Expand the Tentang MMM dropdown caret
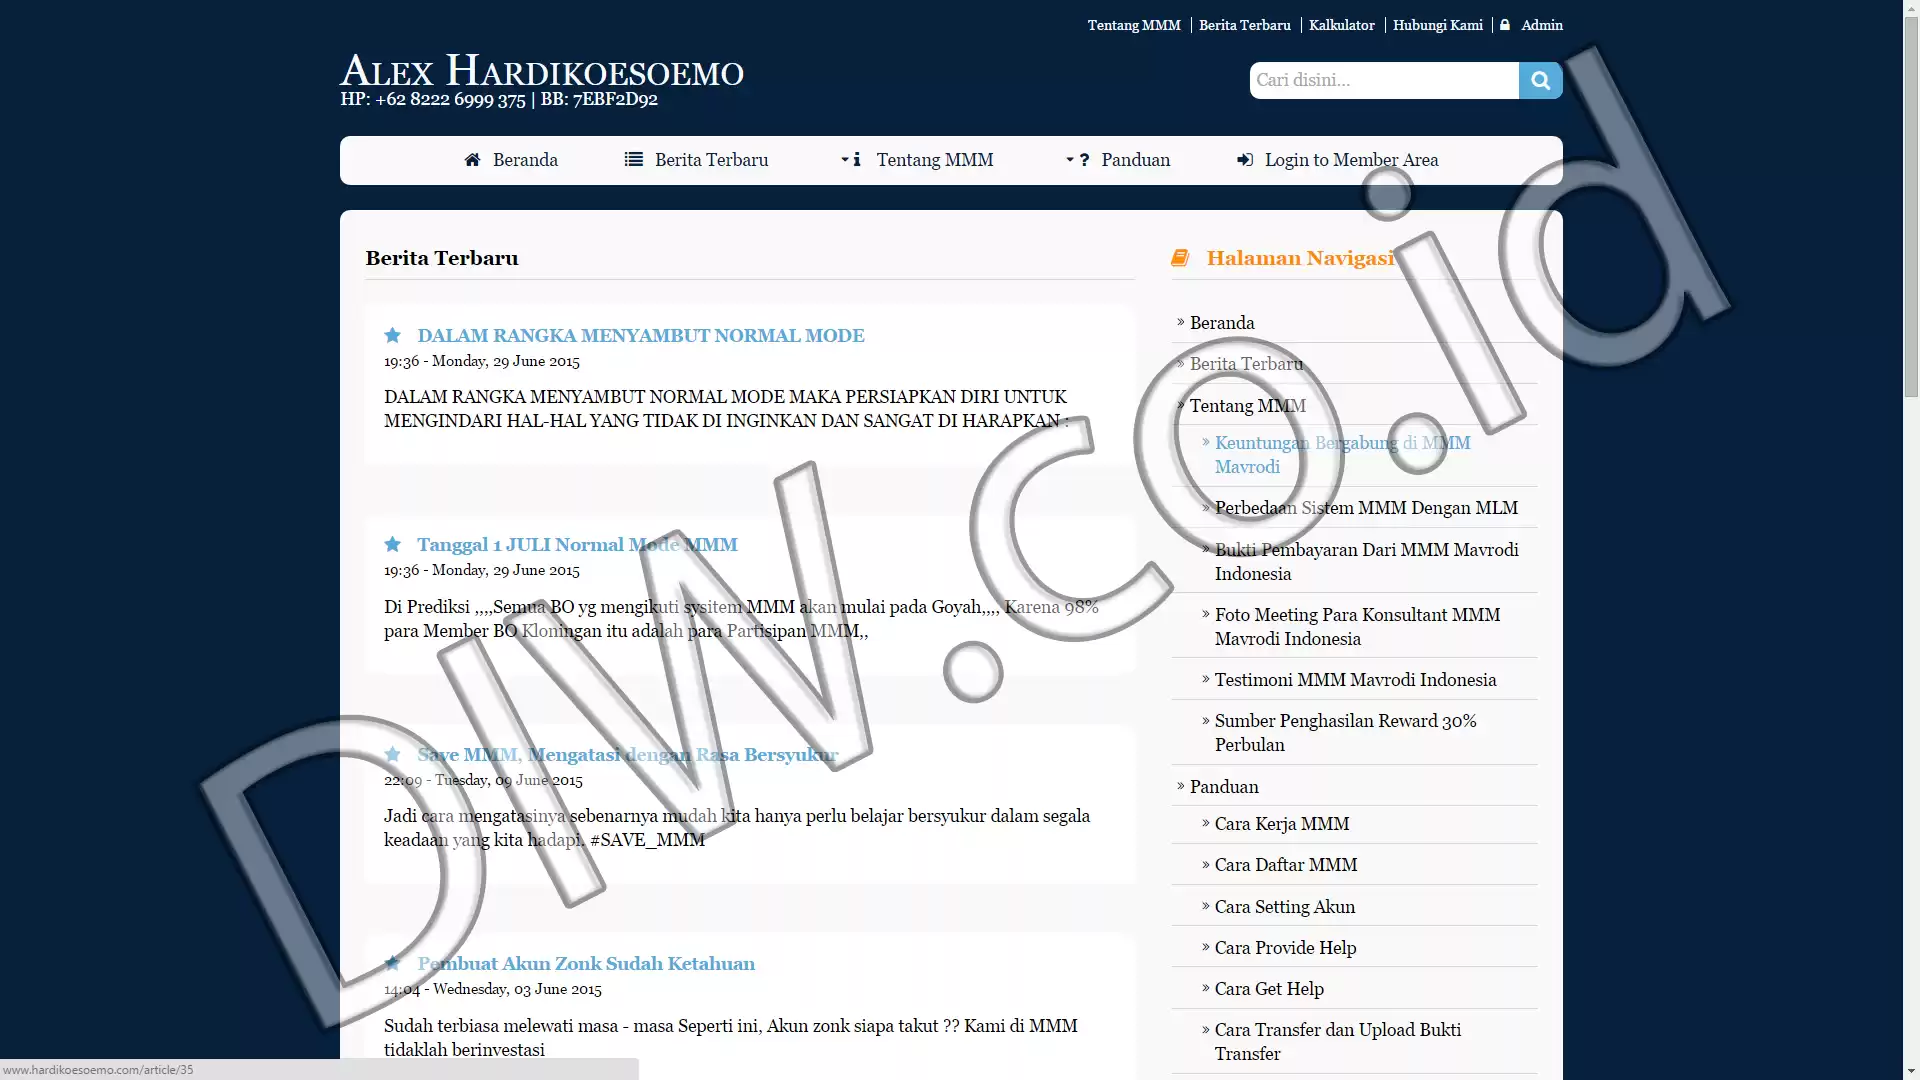This screenshot has width=1920, height=1080. (845, 160)
